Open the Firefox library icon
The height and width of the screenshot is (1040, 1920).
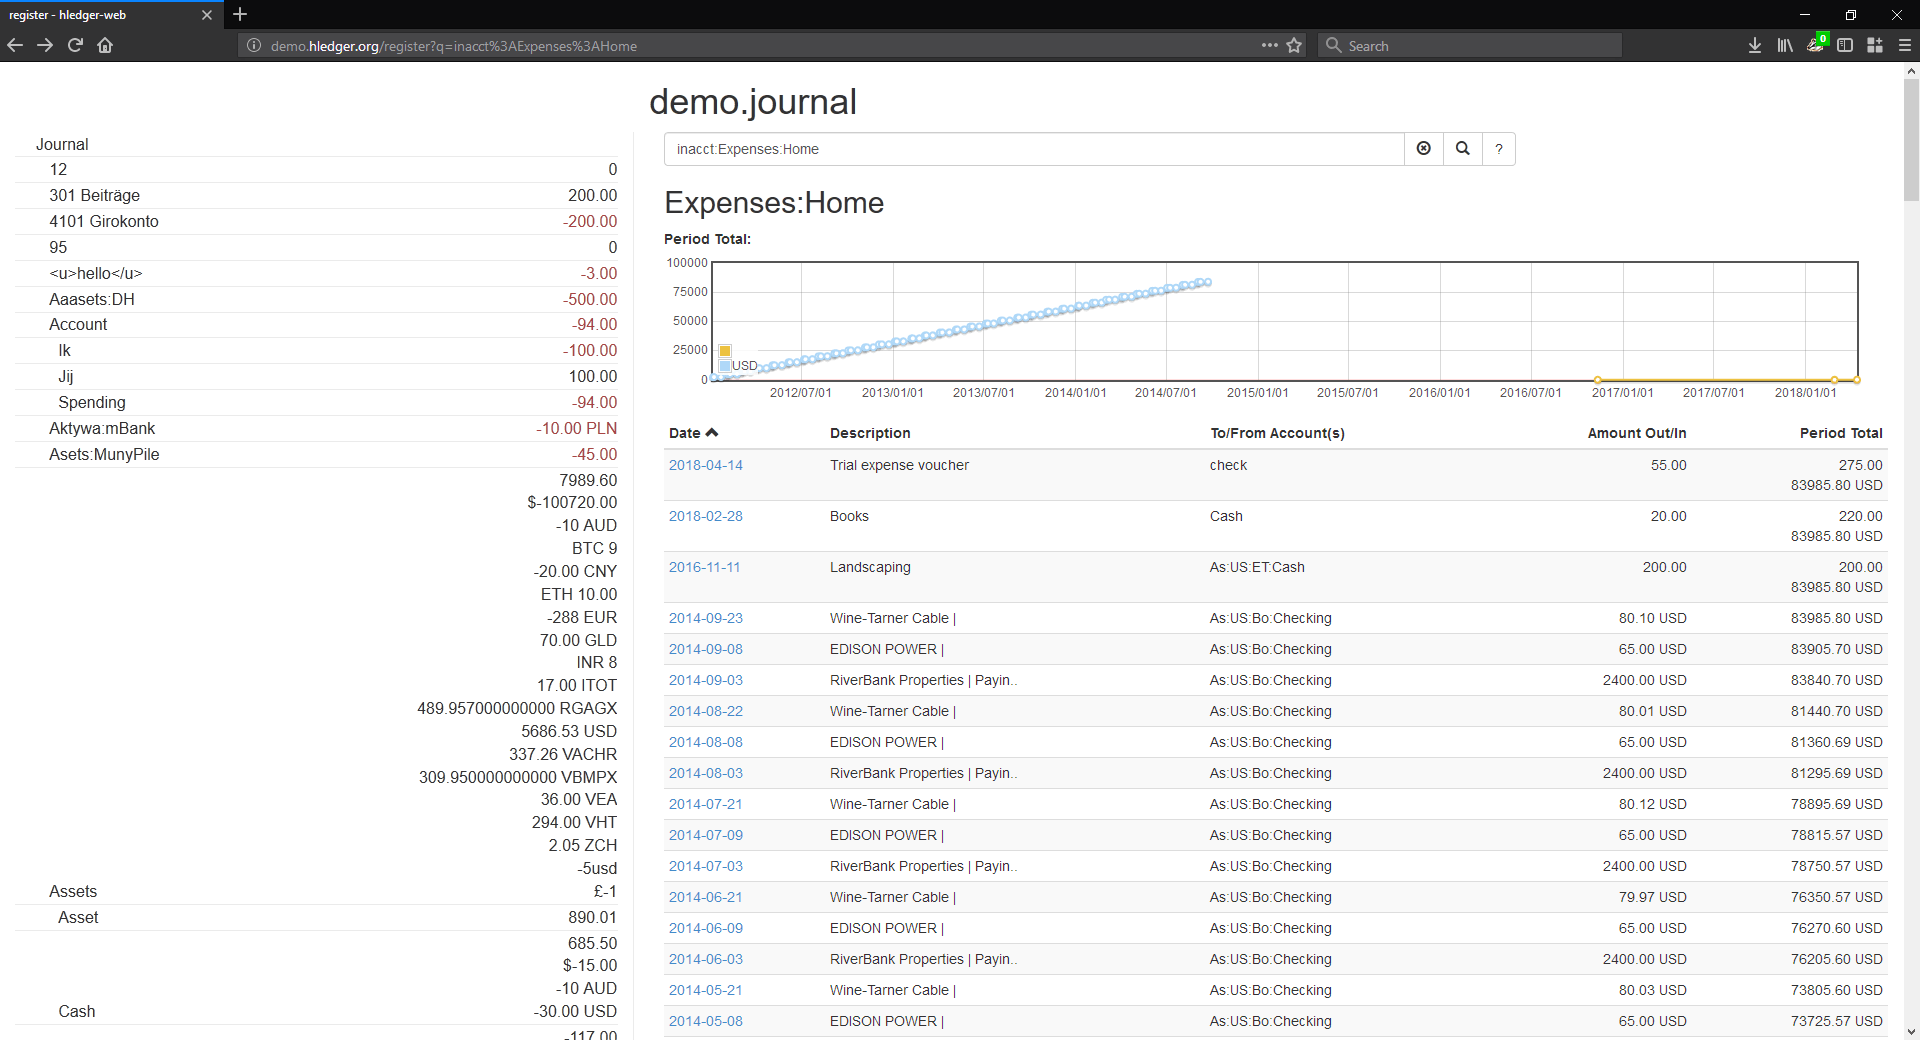pyautogui.click(x=1784, y=46)
